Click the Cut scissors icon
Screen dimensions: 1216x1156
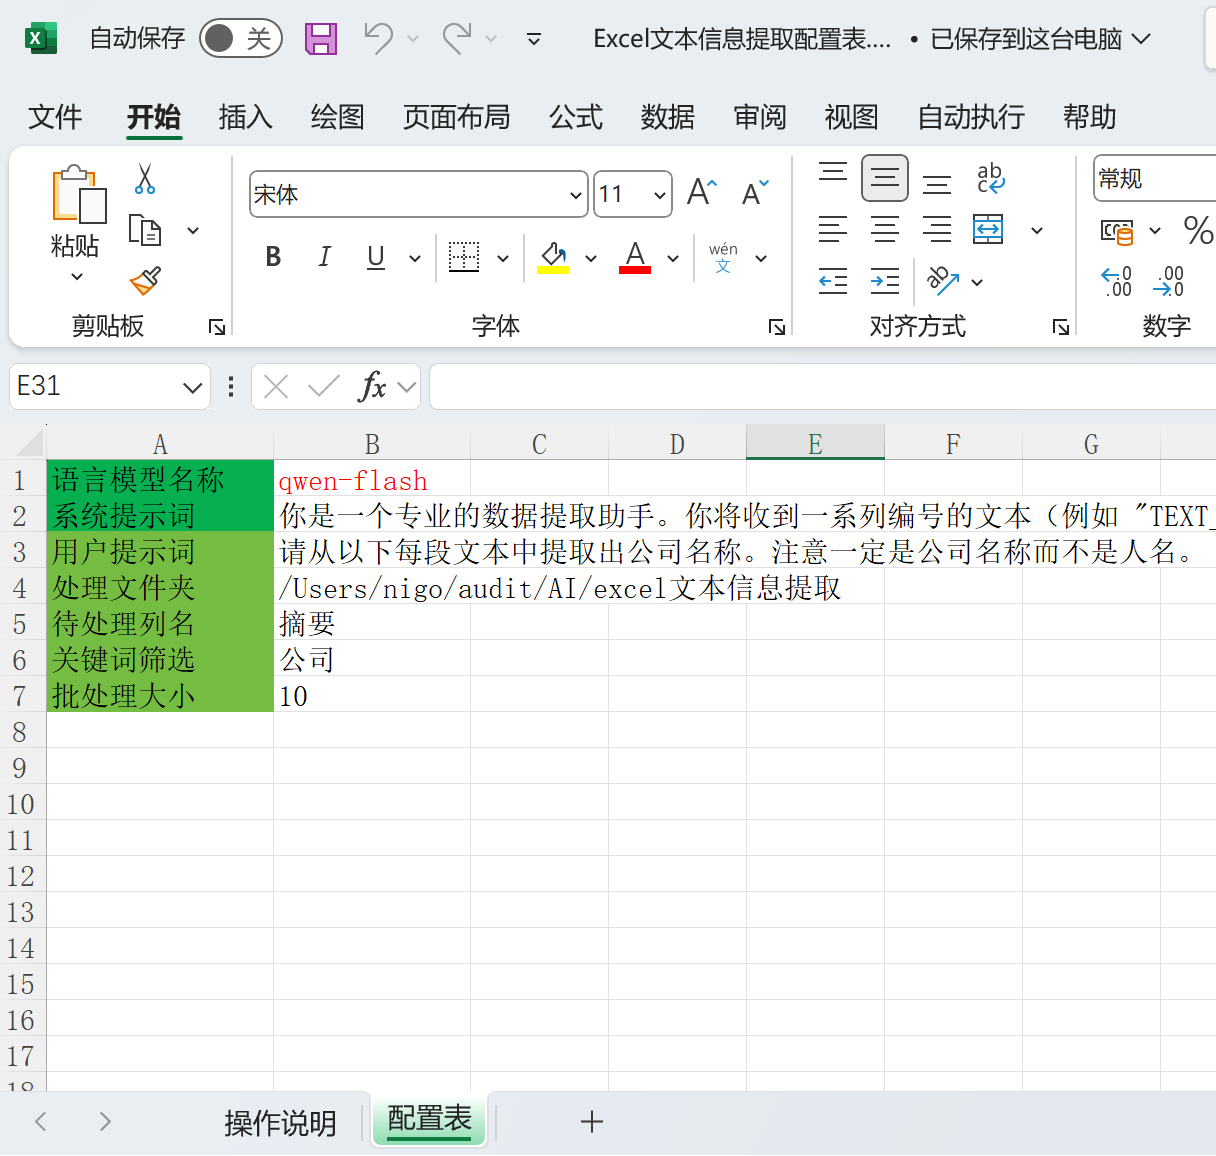[x=145, y=179]
